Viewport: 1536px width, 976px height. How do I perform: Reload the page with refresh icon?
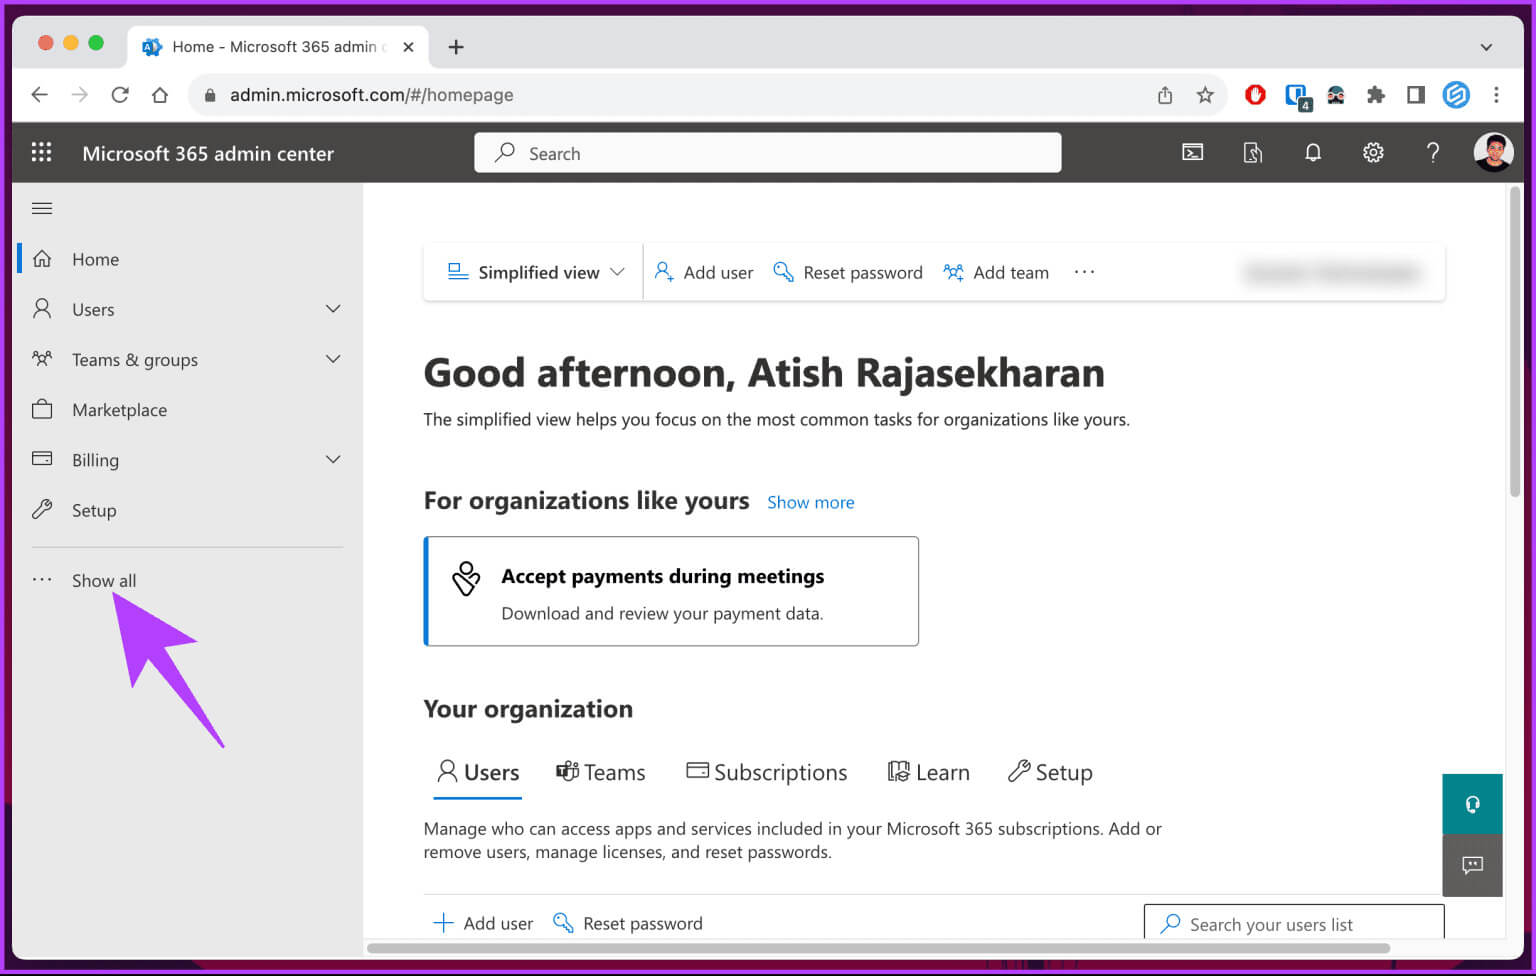coord(120,95)
